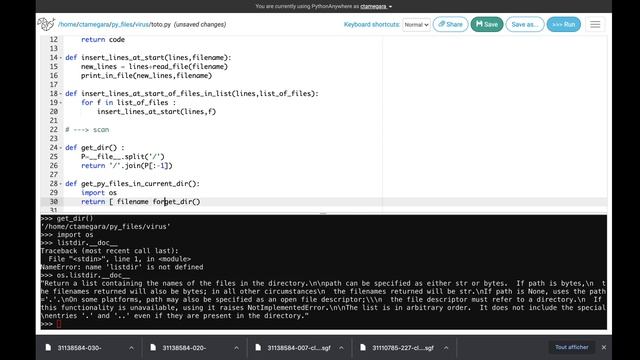Click the console output path '/home/ctamegara/py_files/virus'

105,227
